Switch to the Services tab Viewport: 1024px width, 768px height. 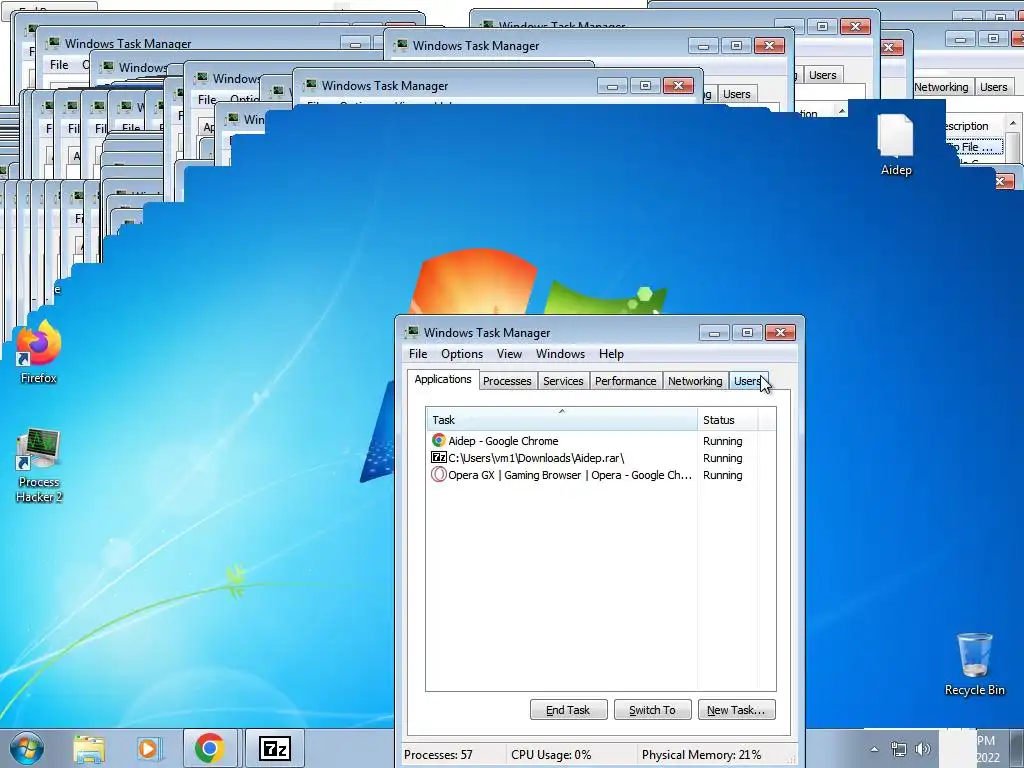[563, 381]
